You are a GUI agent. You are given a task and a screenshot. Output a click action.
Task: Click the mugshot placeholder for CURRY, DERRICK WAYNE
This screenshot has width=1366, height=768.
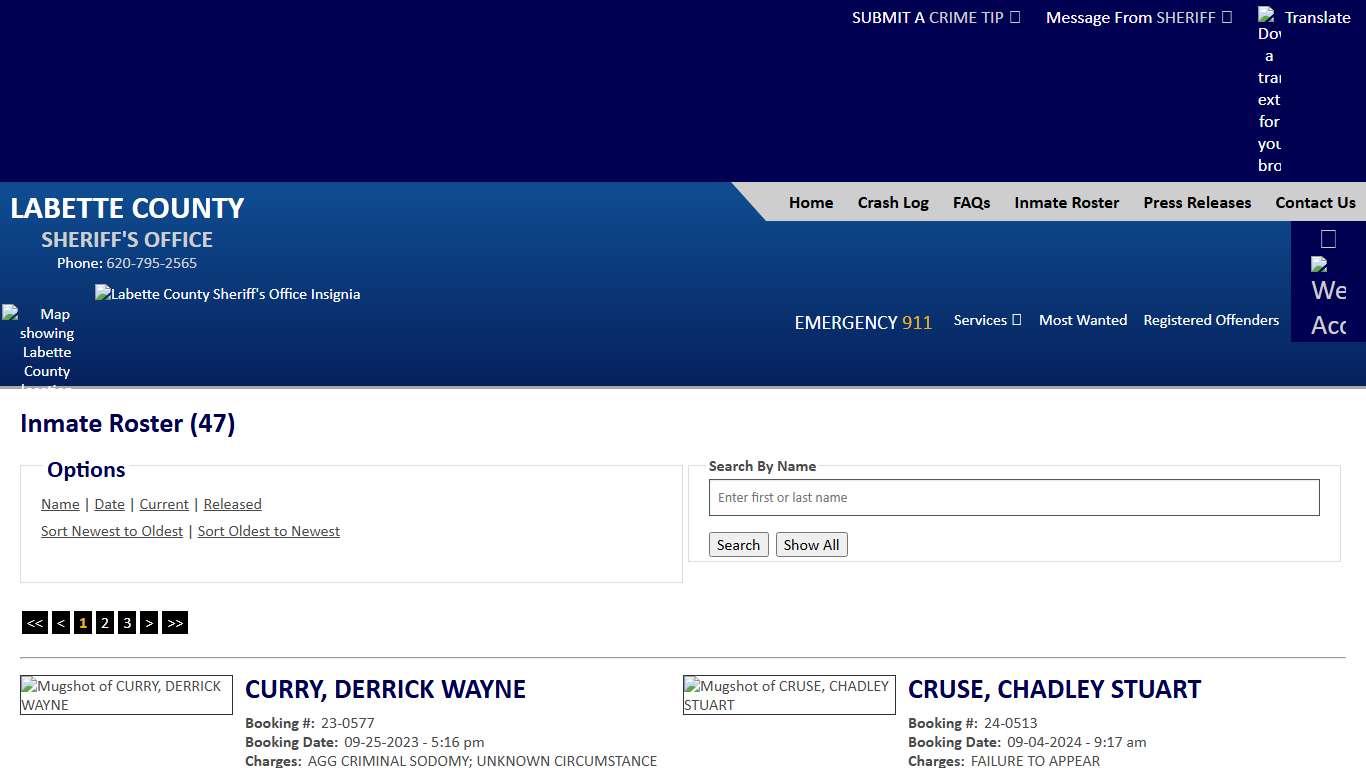[125, 694]
